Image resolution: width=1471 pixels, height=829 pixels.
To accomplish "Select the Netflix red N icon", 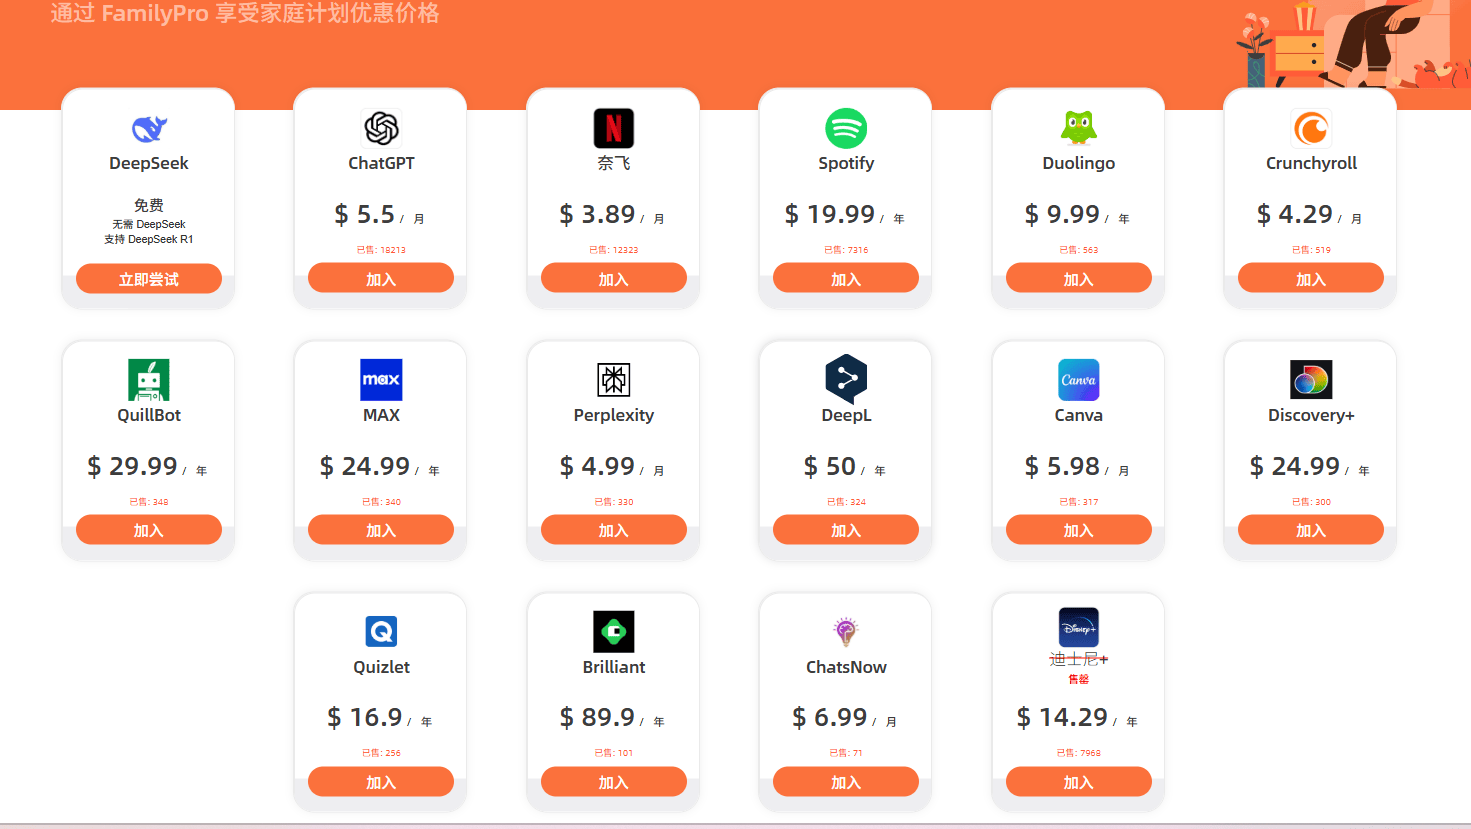I will pyautogui.click(x=613, y=128).
